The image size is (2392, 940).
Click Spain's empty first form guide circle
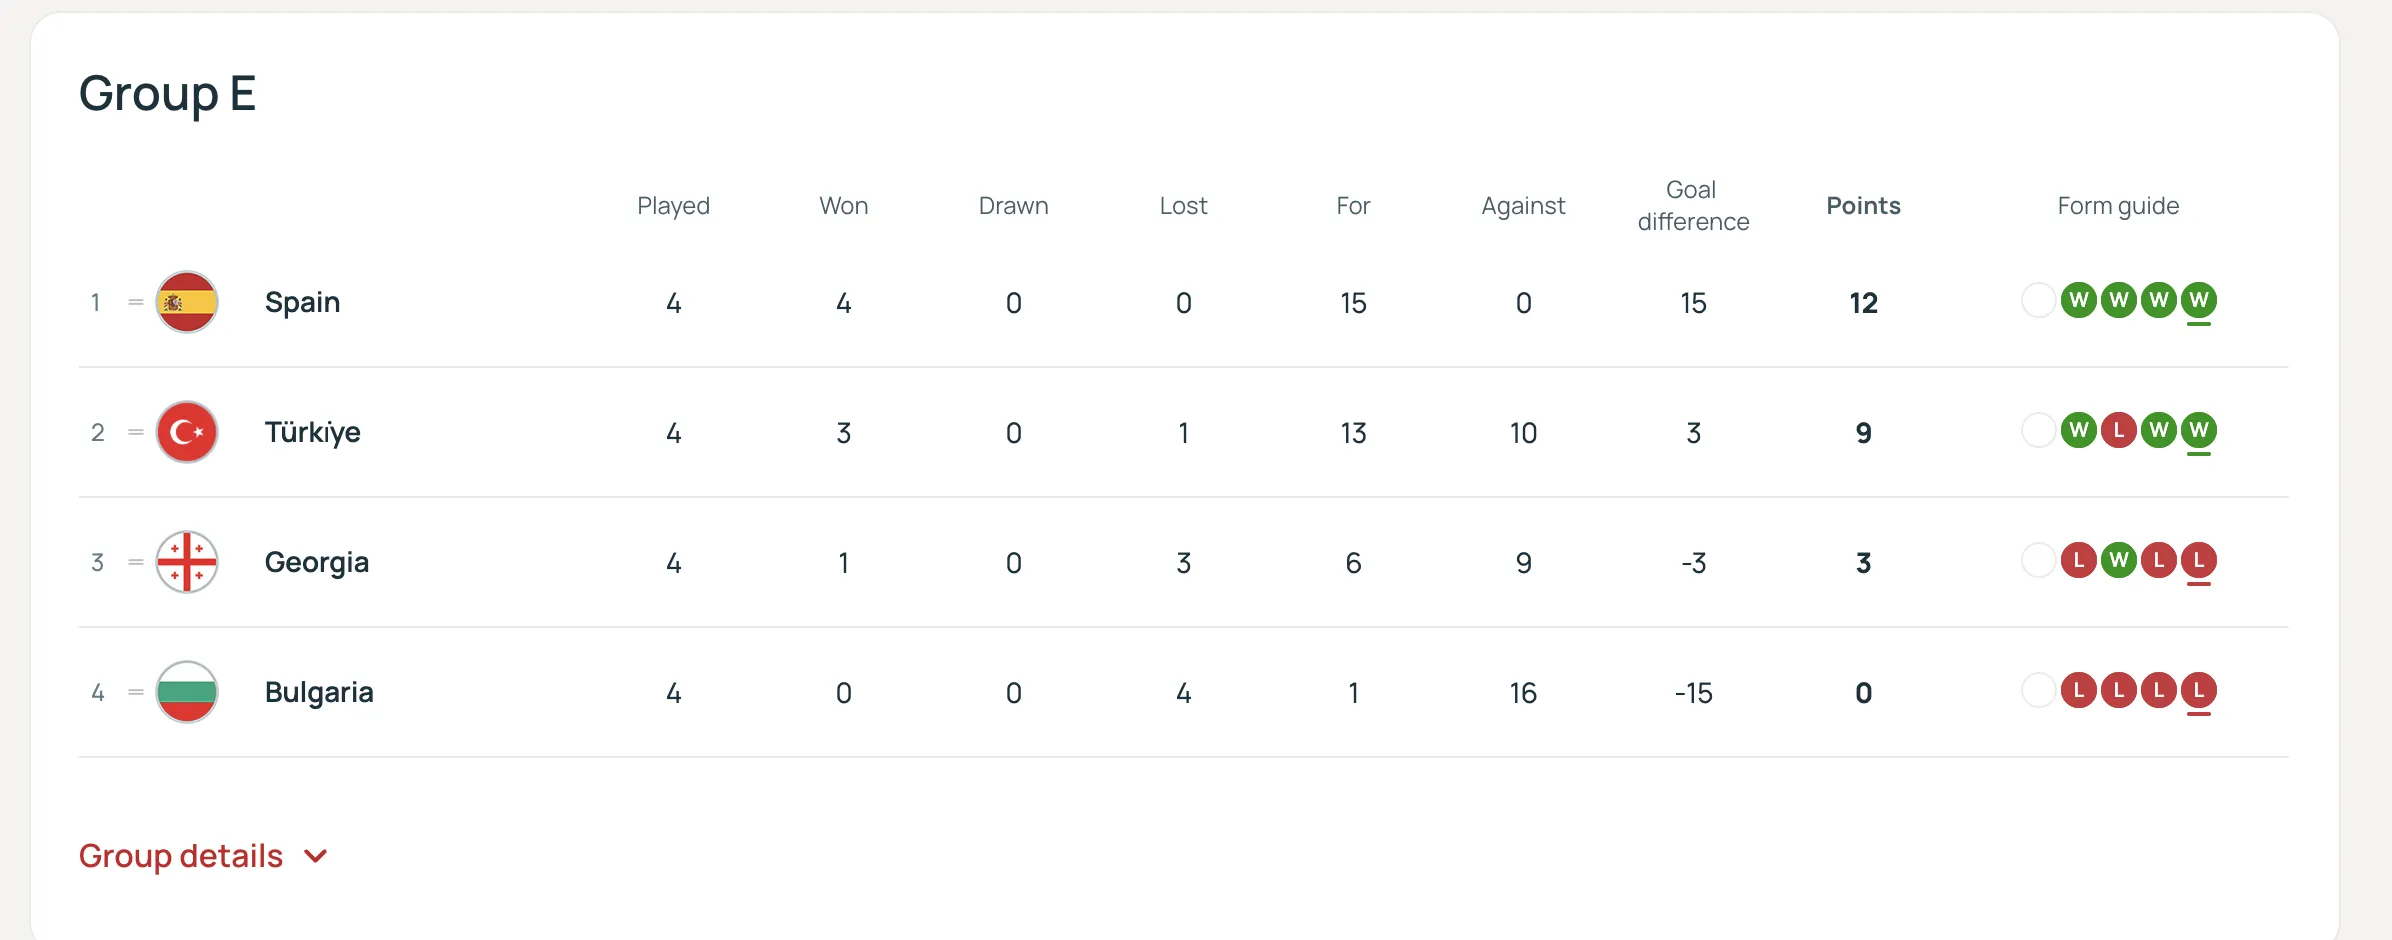click(x=2038, y=300)
